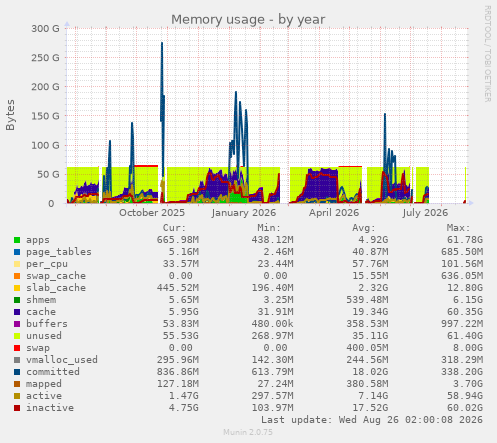The image size is (497, 443).
Task: Click the slab_cache yellow legend swatch
Action: pyautogui.click(x=17, y=288)
